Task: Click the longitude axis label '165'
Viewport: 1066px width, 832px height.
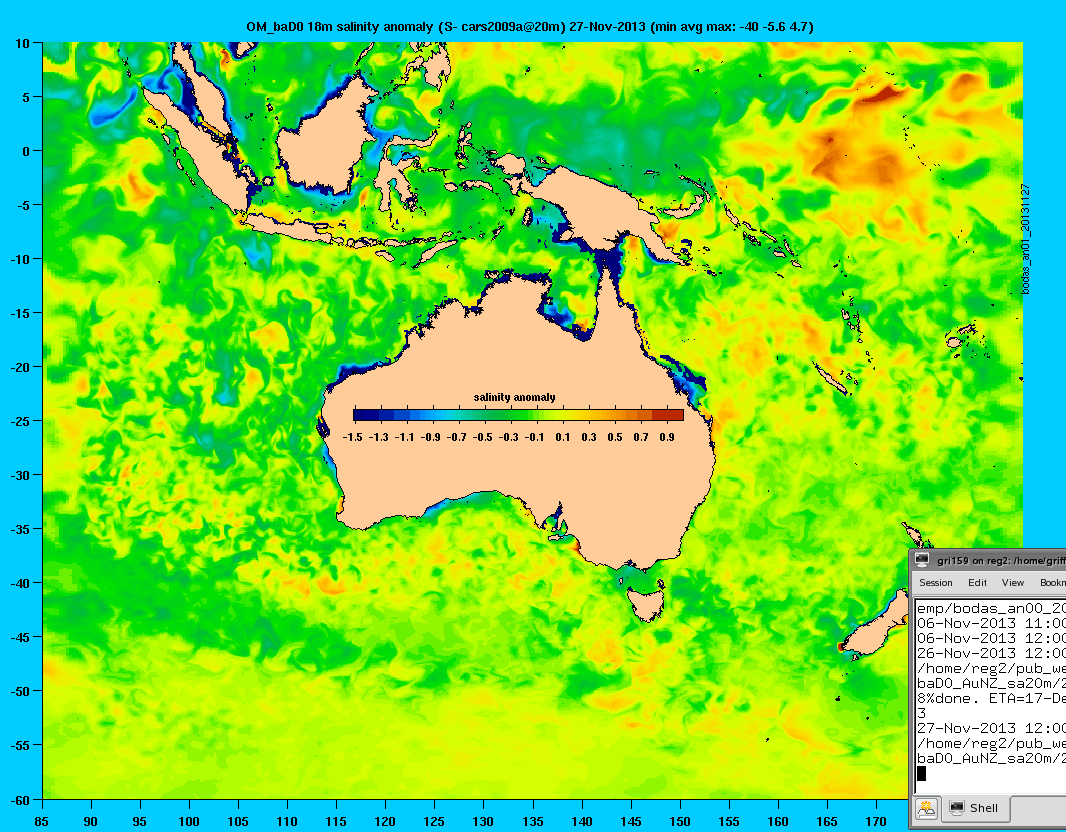Action: pyautogui.click(x=827, y=822)
